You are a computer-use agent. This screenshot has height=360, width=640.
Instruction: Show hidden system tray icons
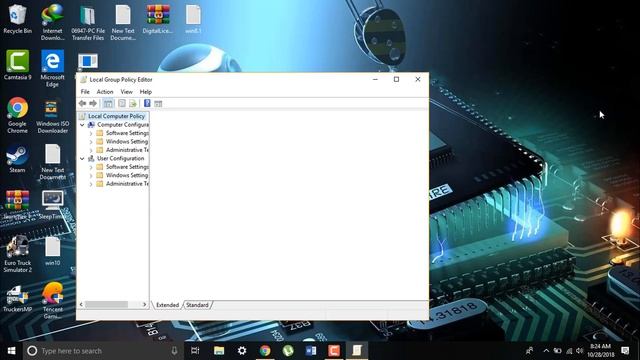(546, 351)
